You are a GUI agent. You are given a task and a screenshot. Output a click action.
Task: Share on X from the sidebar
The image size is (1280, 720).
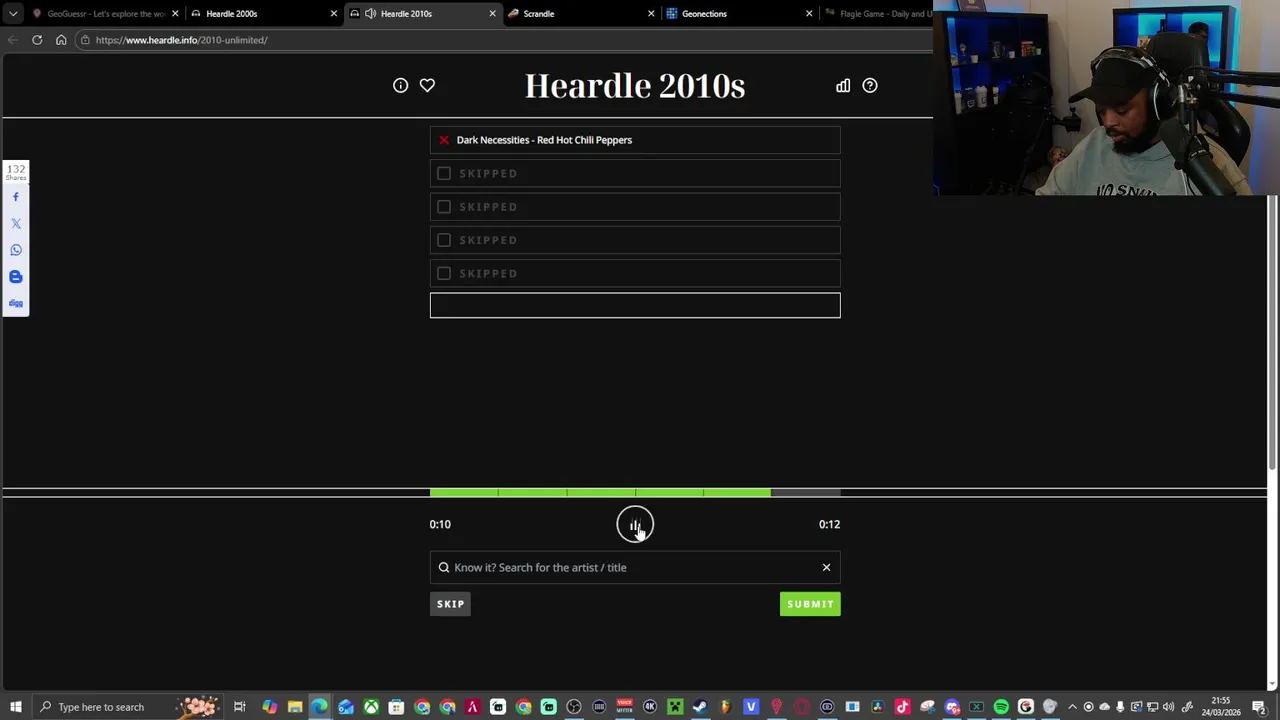coord(16,224)
